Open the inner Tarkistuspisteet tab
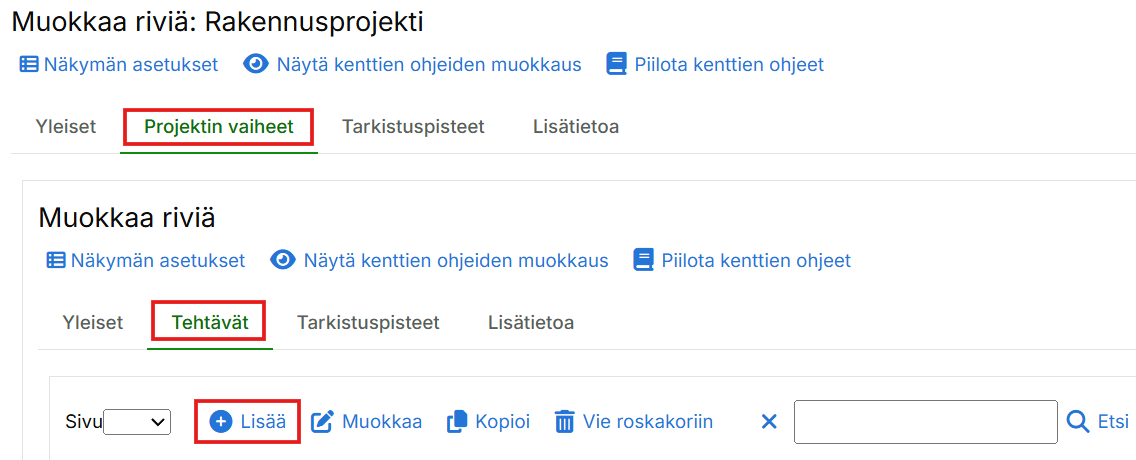Image resolution: width=1136 pixels, height=460 pixels. tap(368, 323)
